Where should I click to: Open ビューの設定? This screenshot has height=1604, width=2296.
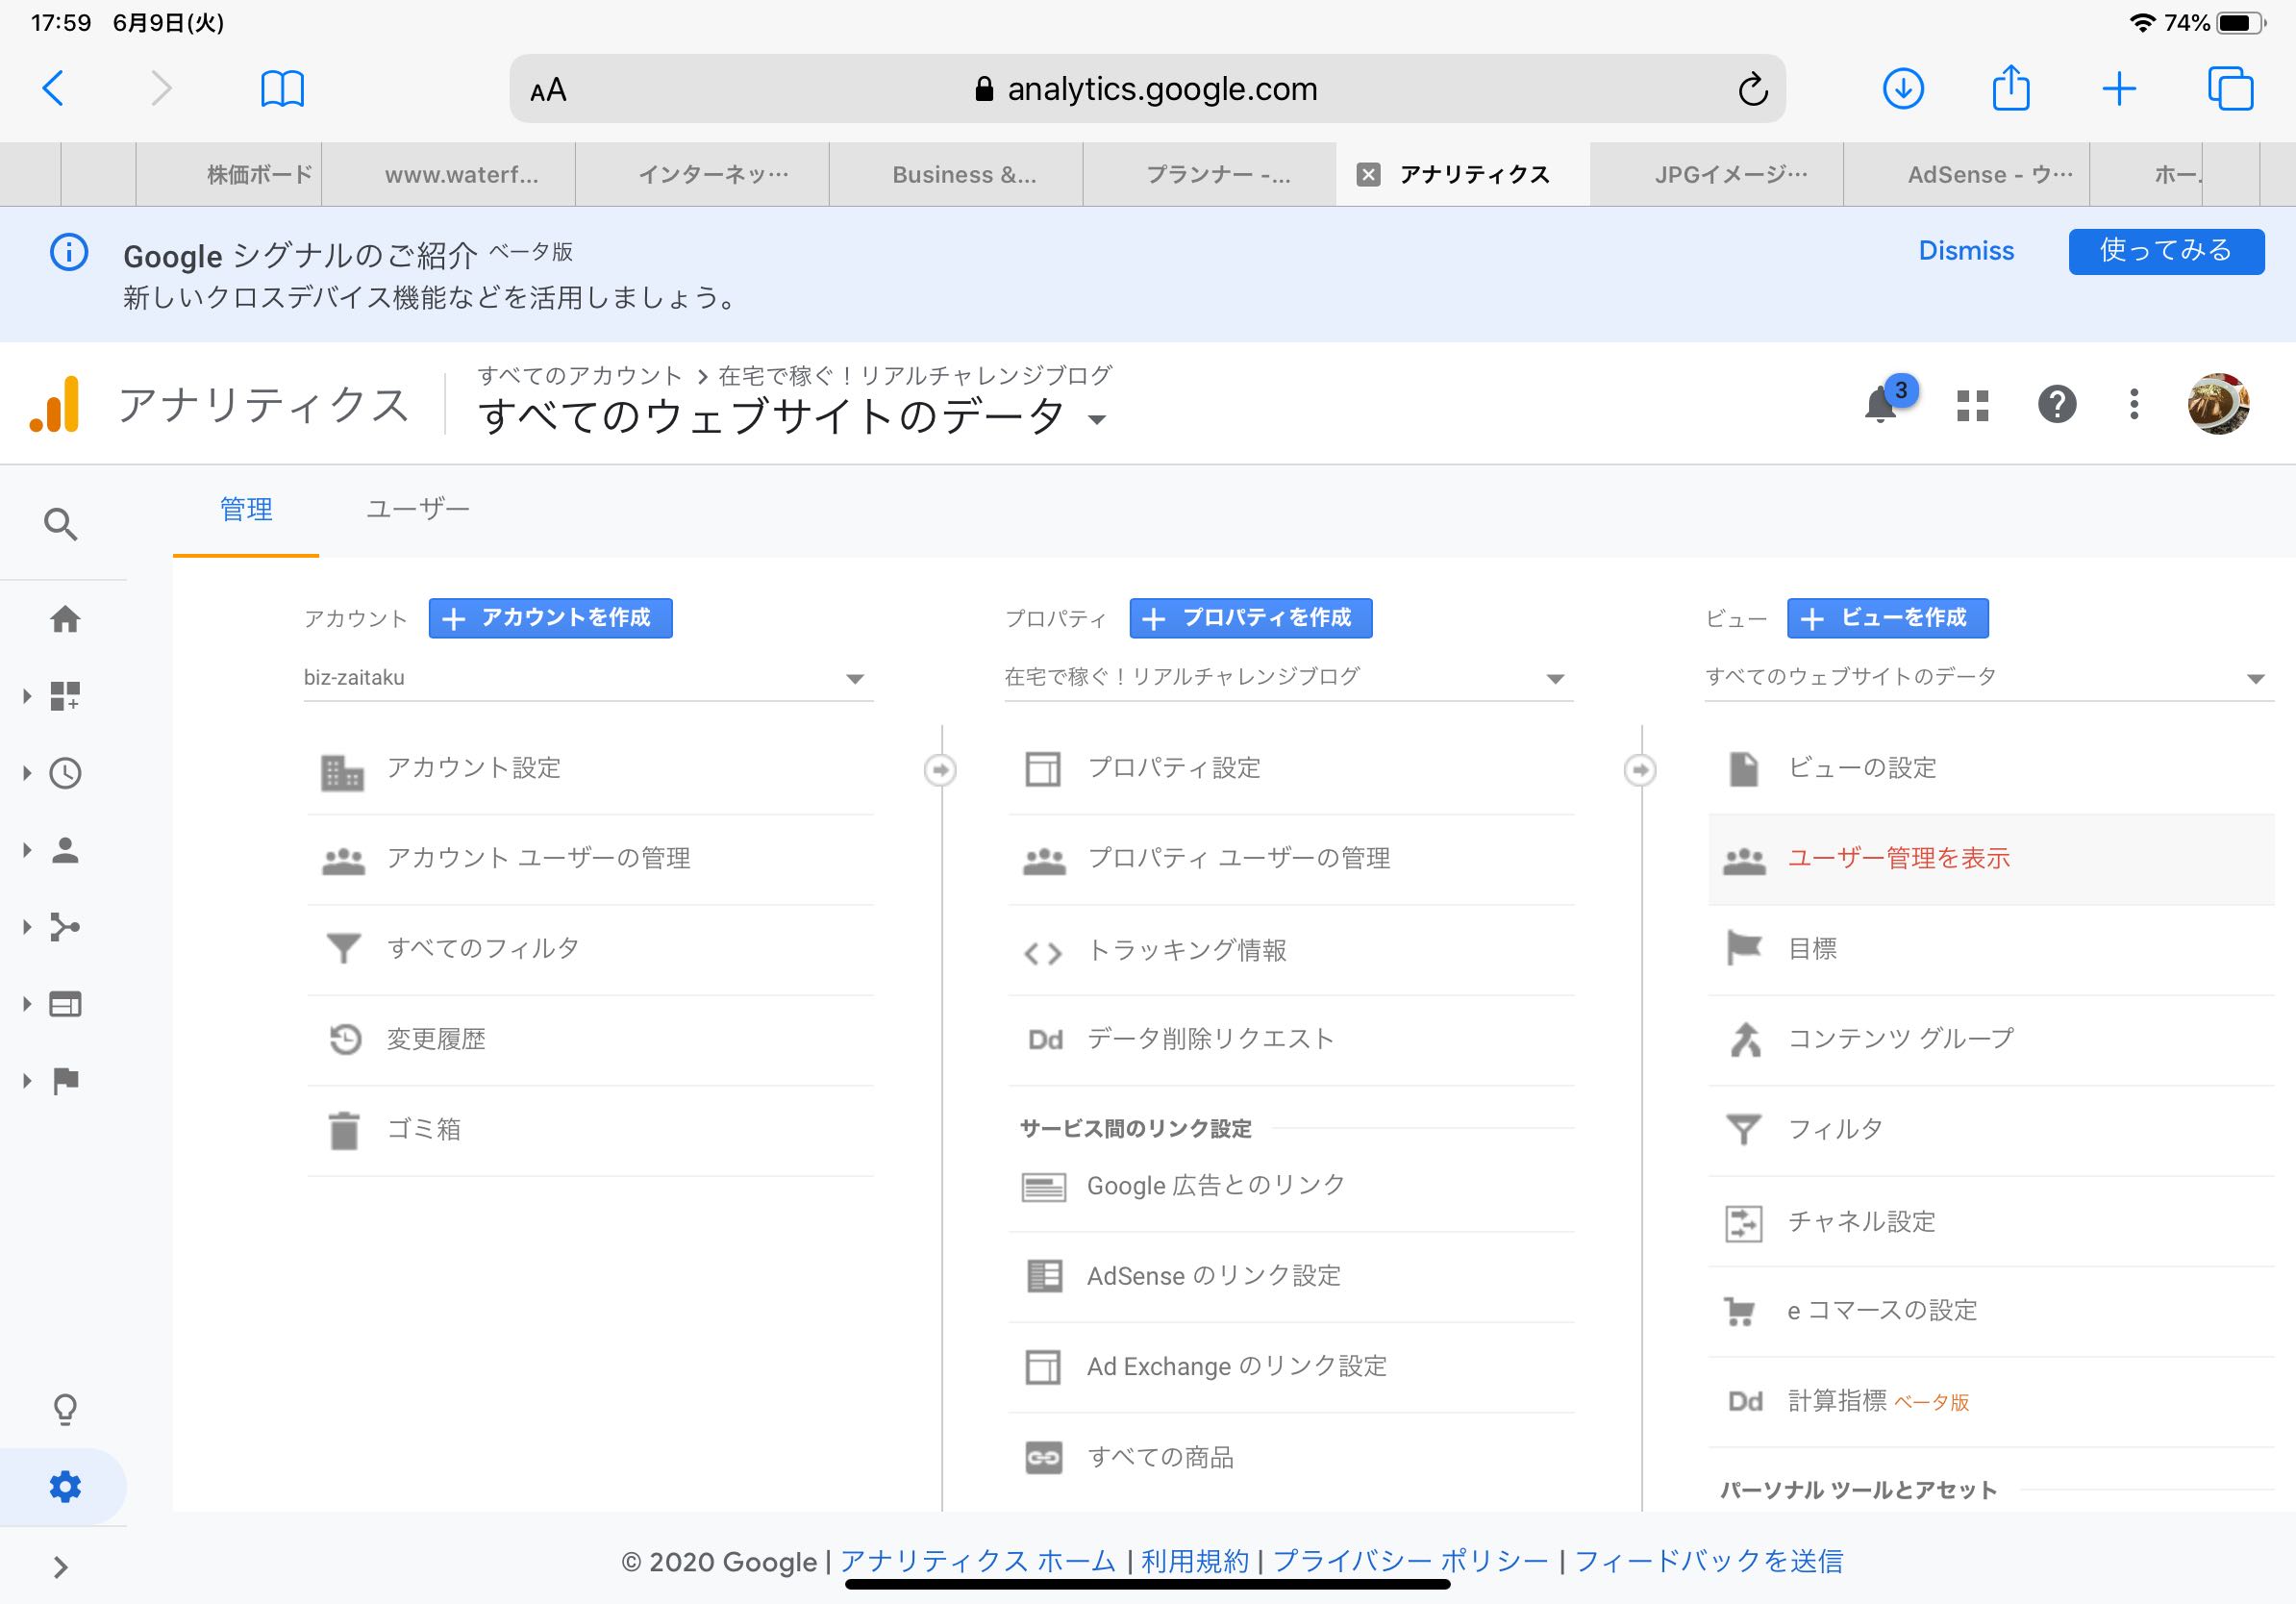(1991, 769)
